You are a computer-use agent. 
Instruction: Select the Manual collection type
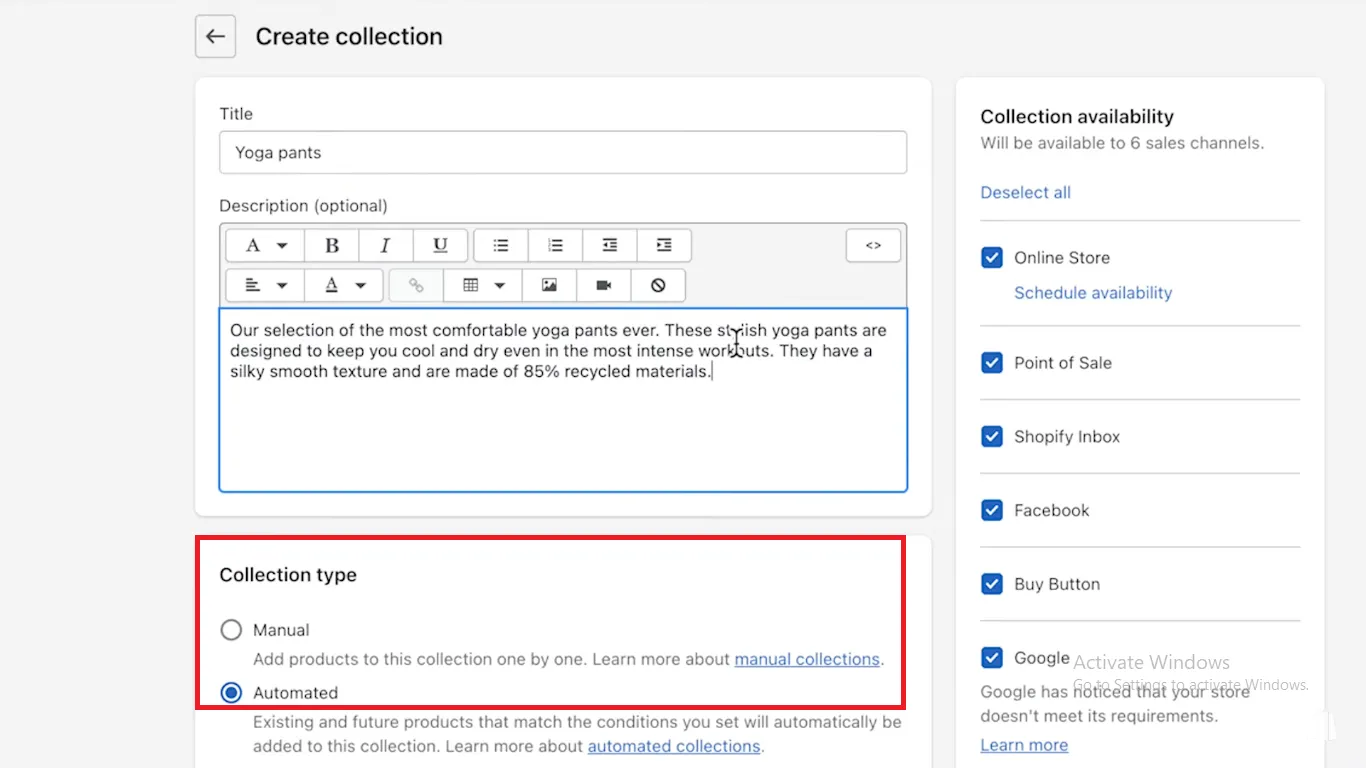pyautogui.click(x=231, y=630)
